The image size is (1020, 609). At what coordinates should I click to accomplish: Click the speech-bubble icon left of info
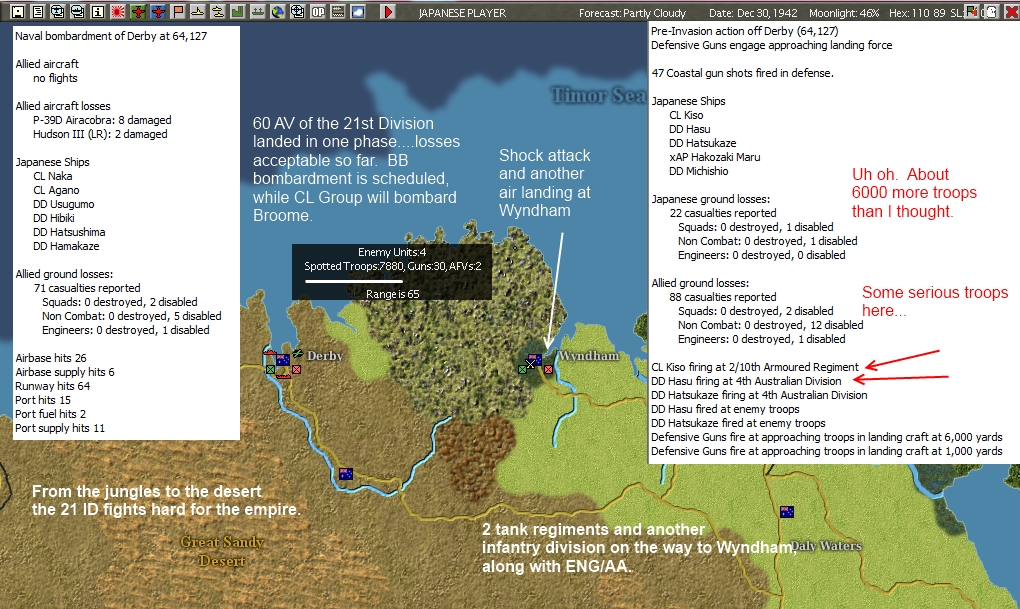[77, 12]
